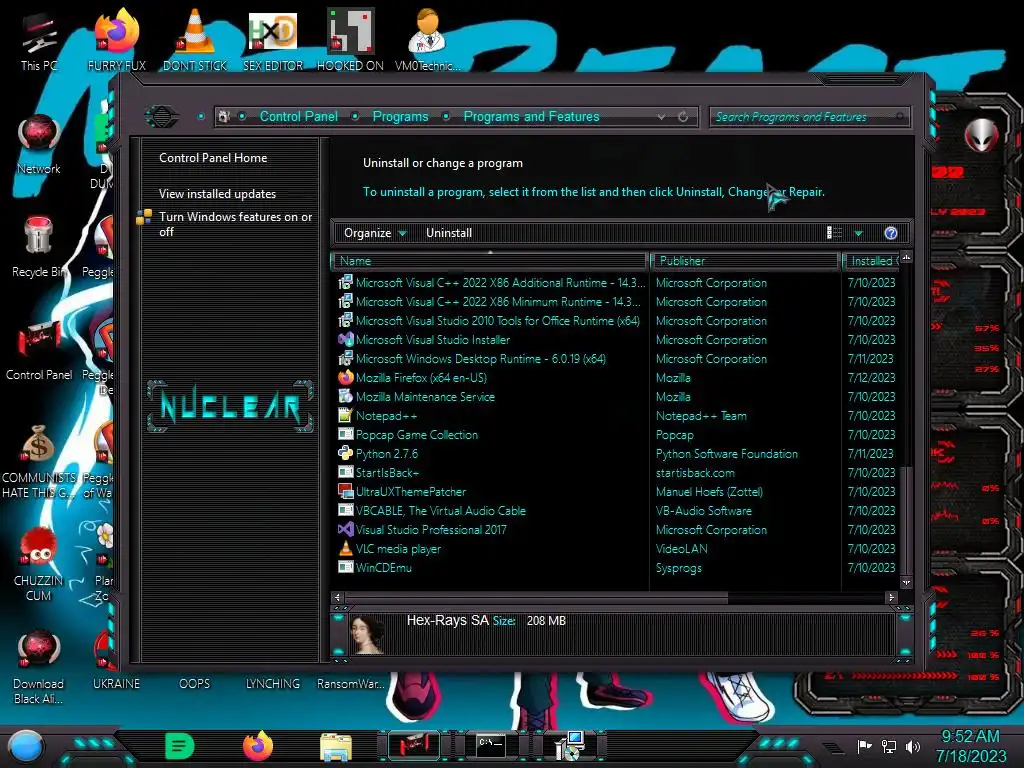This screenshot has height=768, width=1024.
Task: Click the Hex-Rays portrait thumbnail
Action: coord(368,635)
